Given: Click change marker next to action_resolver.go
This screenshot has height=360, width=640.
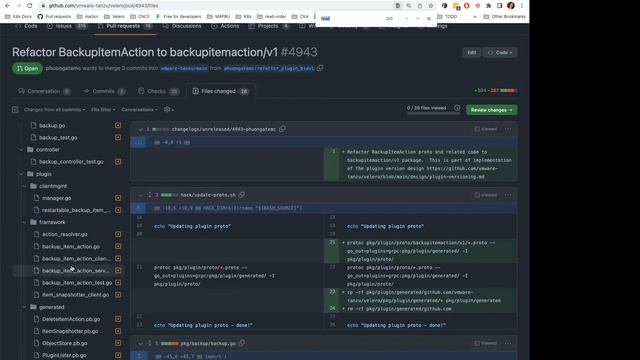Looking at the screenshot, I should [x=118, y=234].
